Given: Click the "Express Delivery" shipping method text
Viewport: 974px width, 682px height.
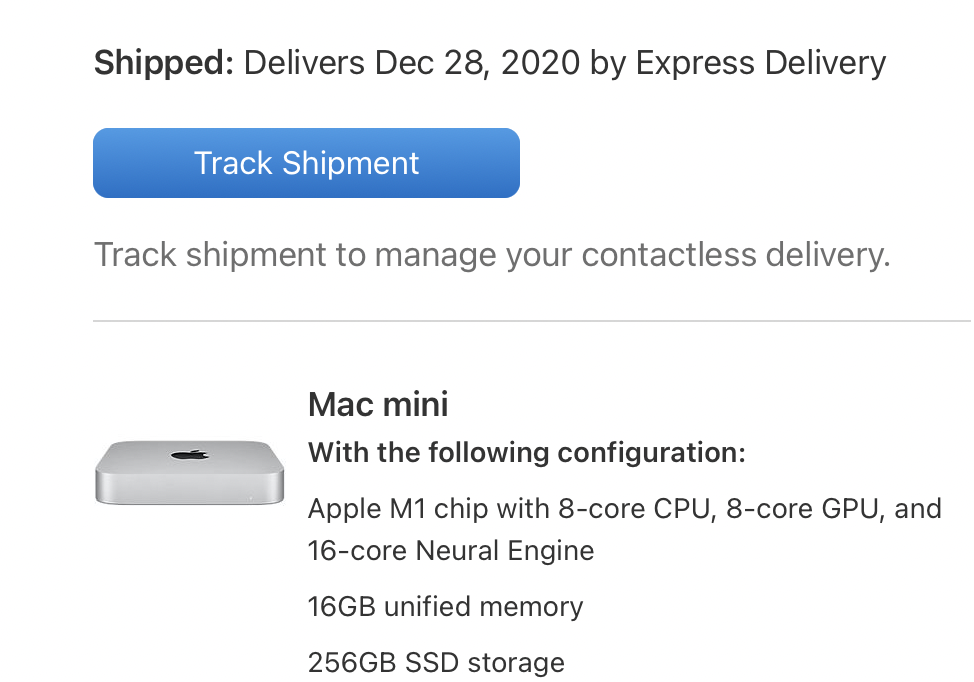Looking at the screenshot, I should pos(761,63).
